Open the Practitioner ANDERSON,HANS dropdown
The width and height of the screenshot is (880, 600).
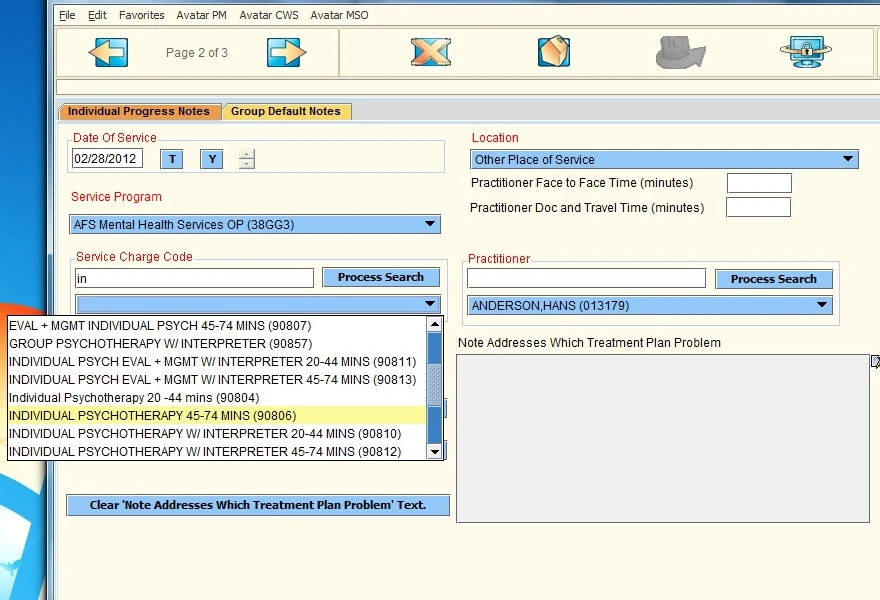822,304
